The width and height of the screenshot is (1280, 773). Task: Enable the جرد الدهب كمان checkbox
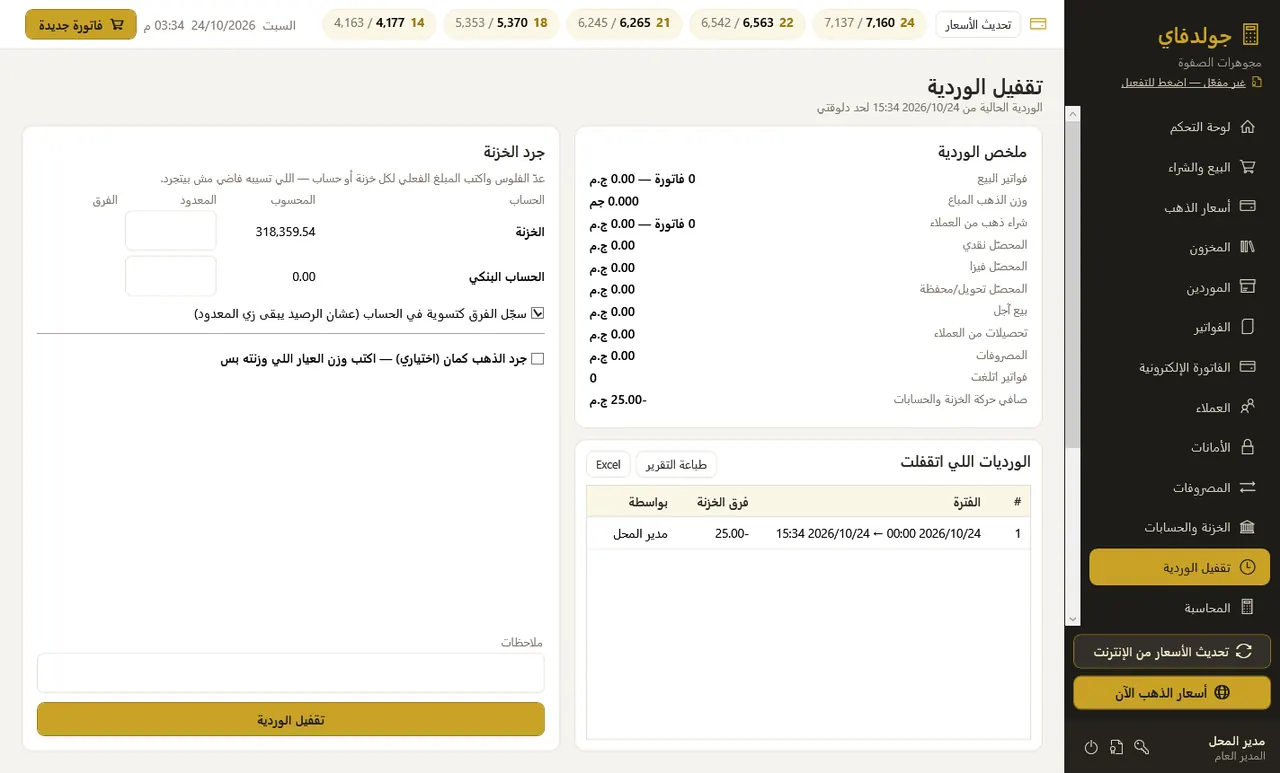[x=538, y=359]
